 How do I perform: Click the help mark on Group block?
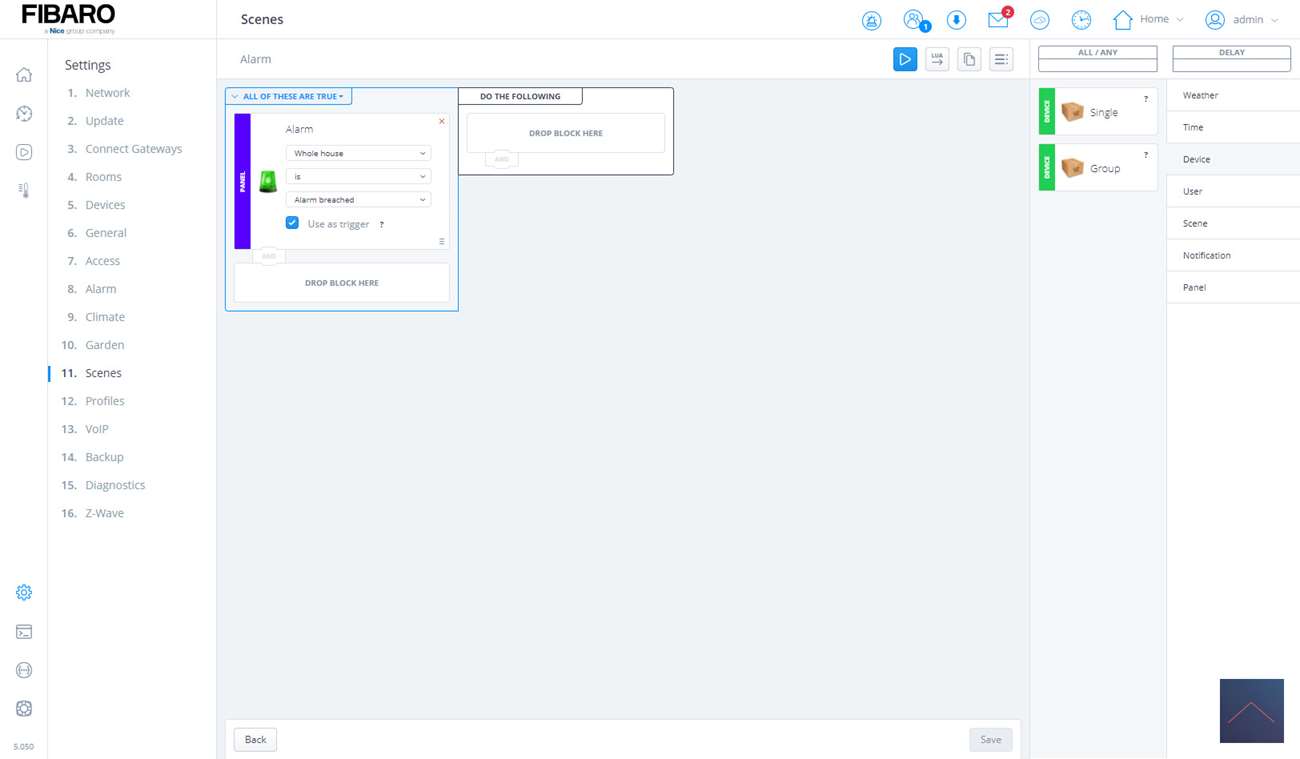coord(1146,155)
